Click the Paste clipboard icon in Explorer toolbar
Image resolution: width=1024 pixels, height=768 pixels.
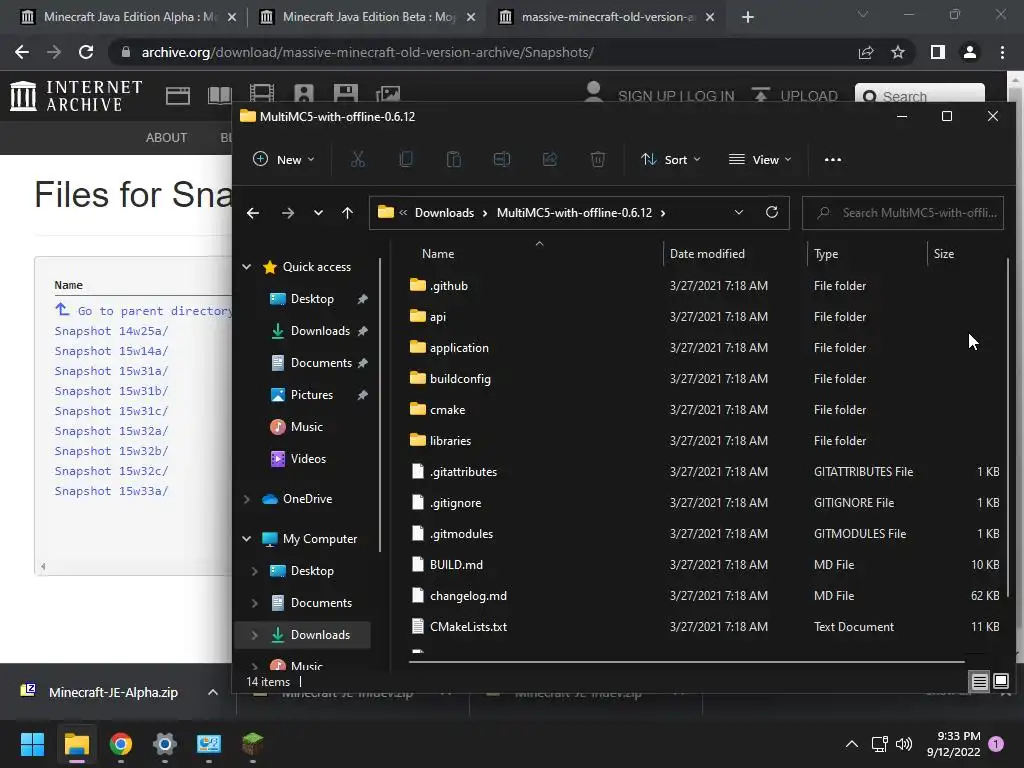click(x=454, y=159)
